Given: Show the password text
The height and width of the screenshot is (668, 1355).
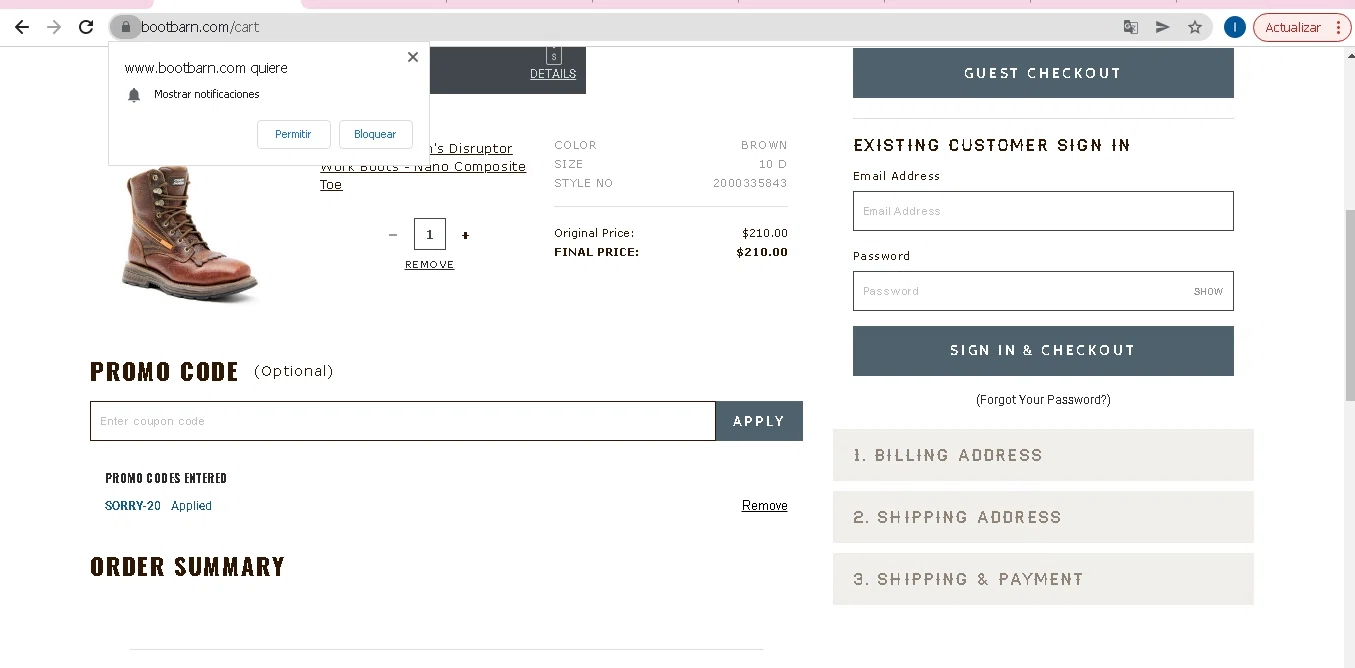Looking at the screenshot, I should 1208,292.
